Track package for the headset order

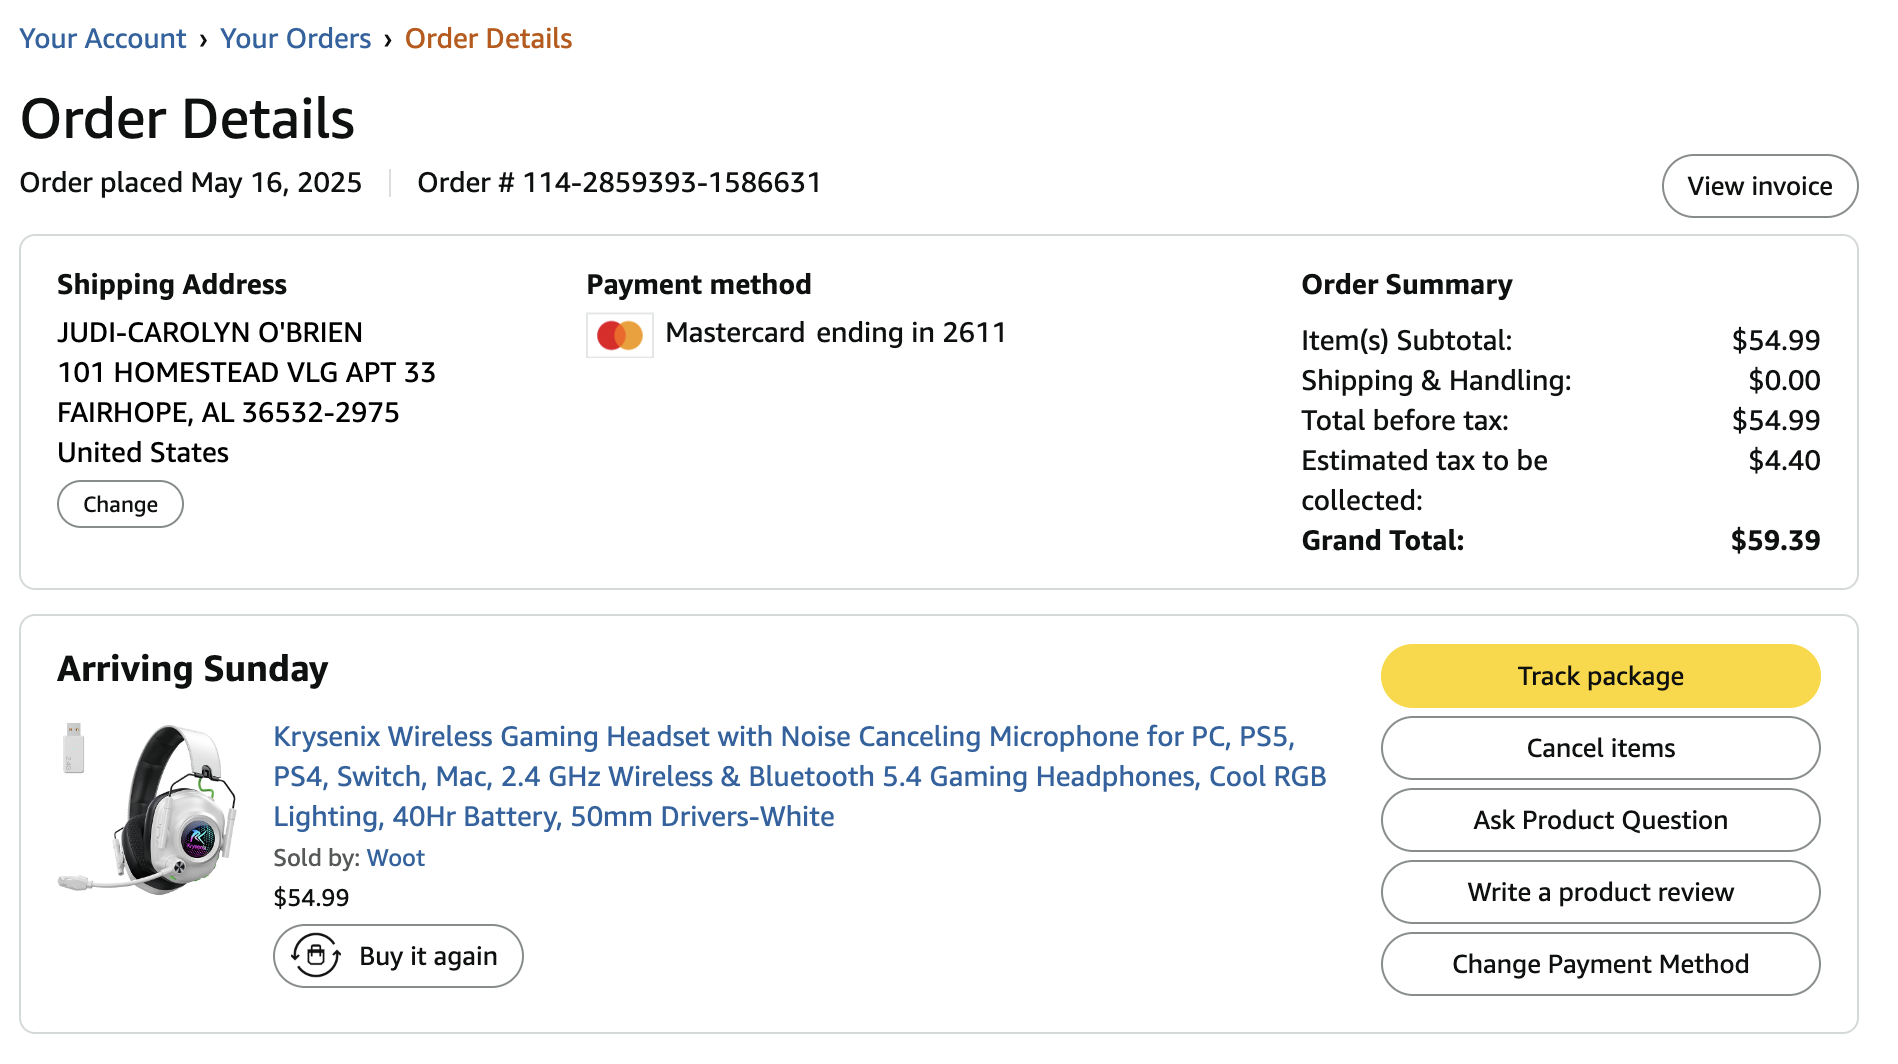[x=1600, y=676]
